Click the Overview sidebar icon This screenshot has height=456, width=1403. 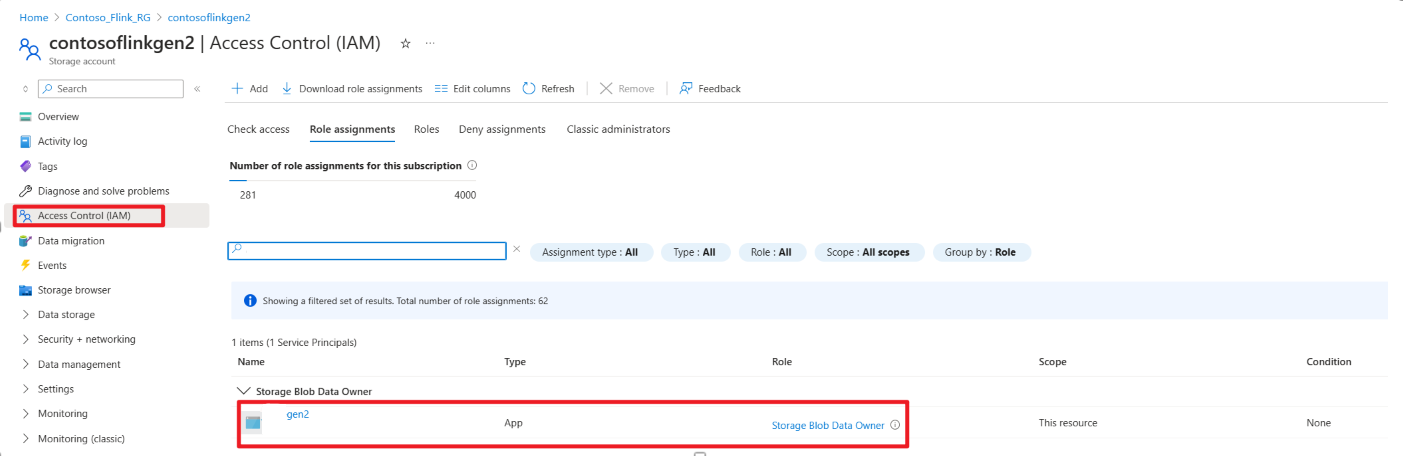(x=26, y=117)
